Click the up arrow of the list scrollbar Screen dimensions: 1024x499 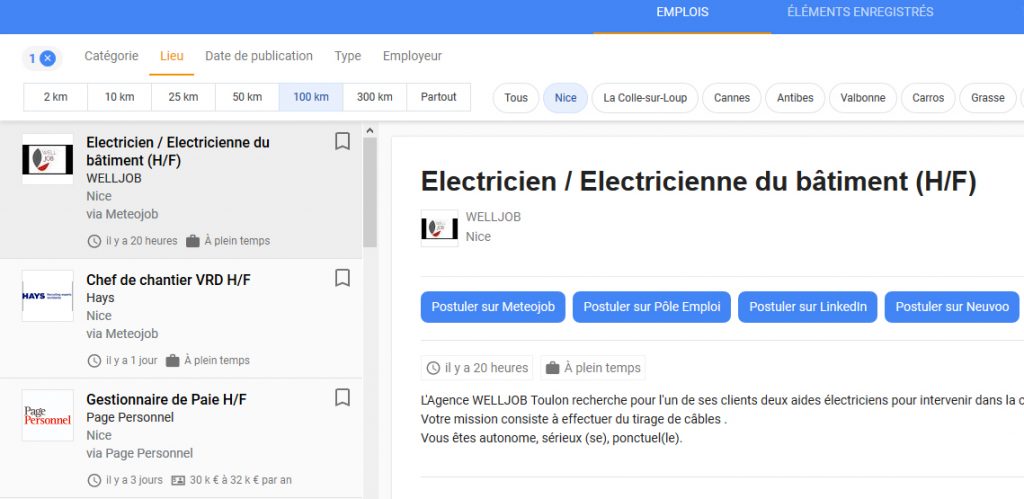point(370,130)
